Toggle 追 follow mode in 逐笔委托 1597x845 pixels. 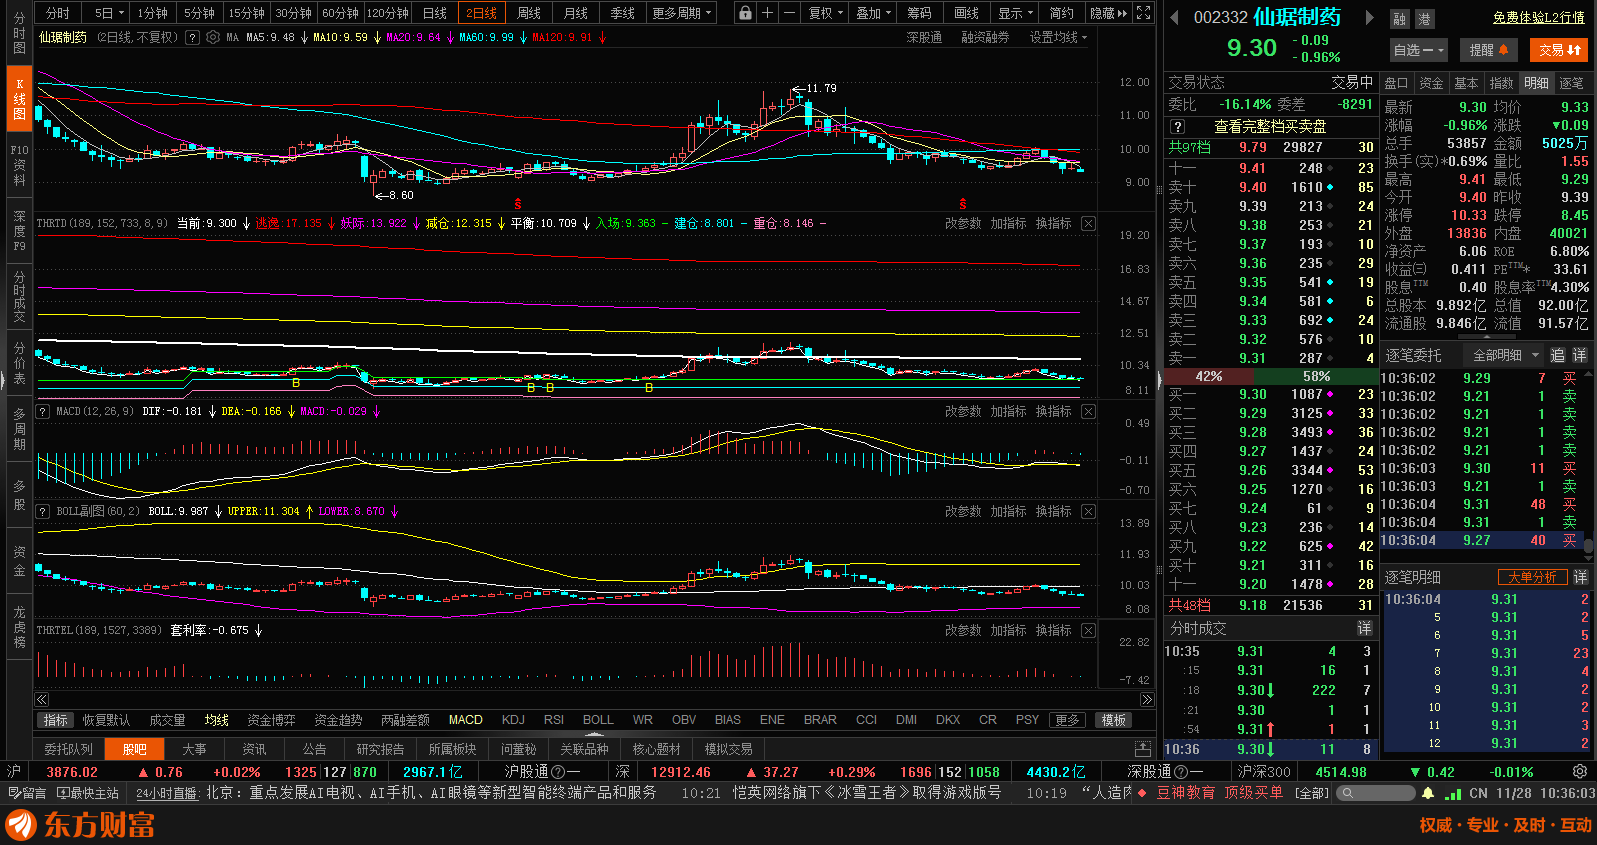tap(1557, 355)
